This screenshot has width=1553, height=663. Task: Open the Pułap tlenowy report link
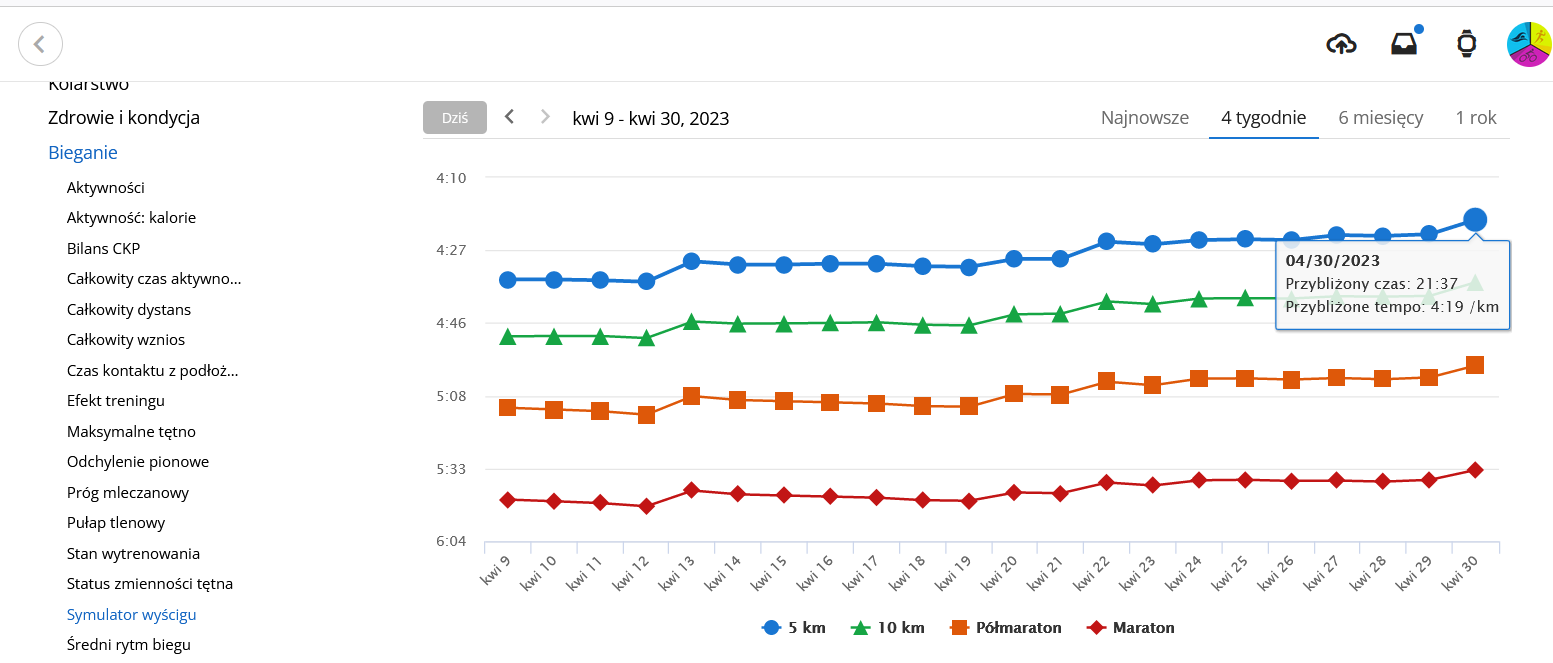point(116,523)
